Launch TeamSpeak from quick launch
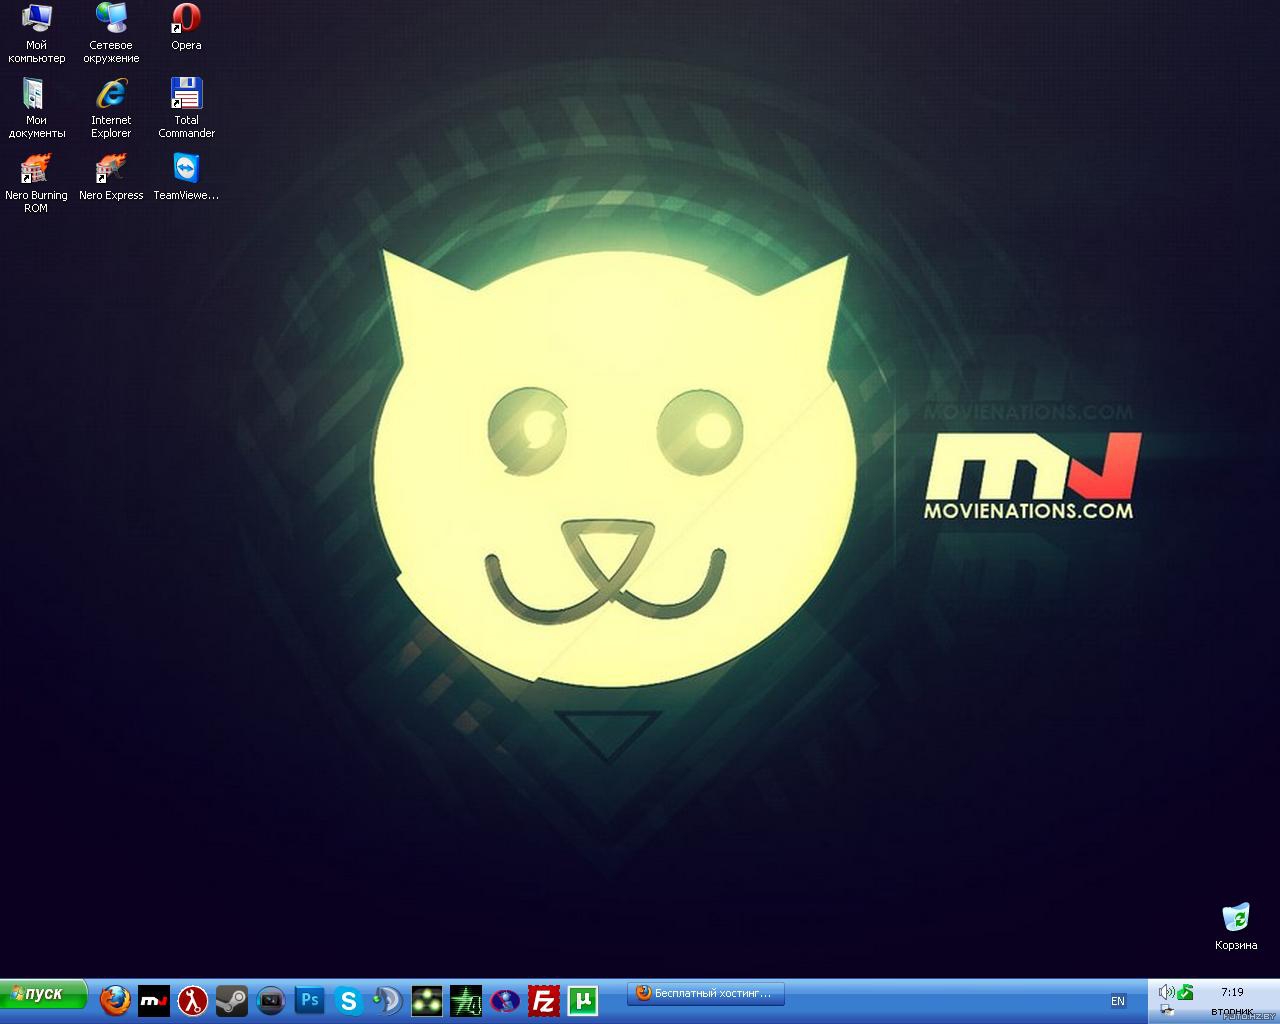Screen dimensions: 1280x1024 pyautogui.click(x=388, y=1000)
